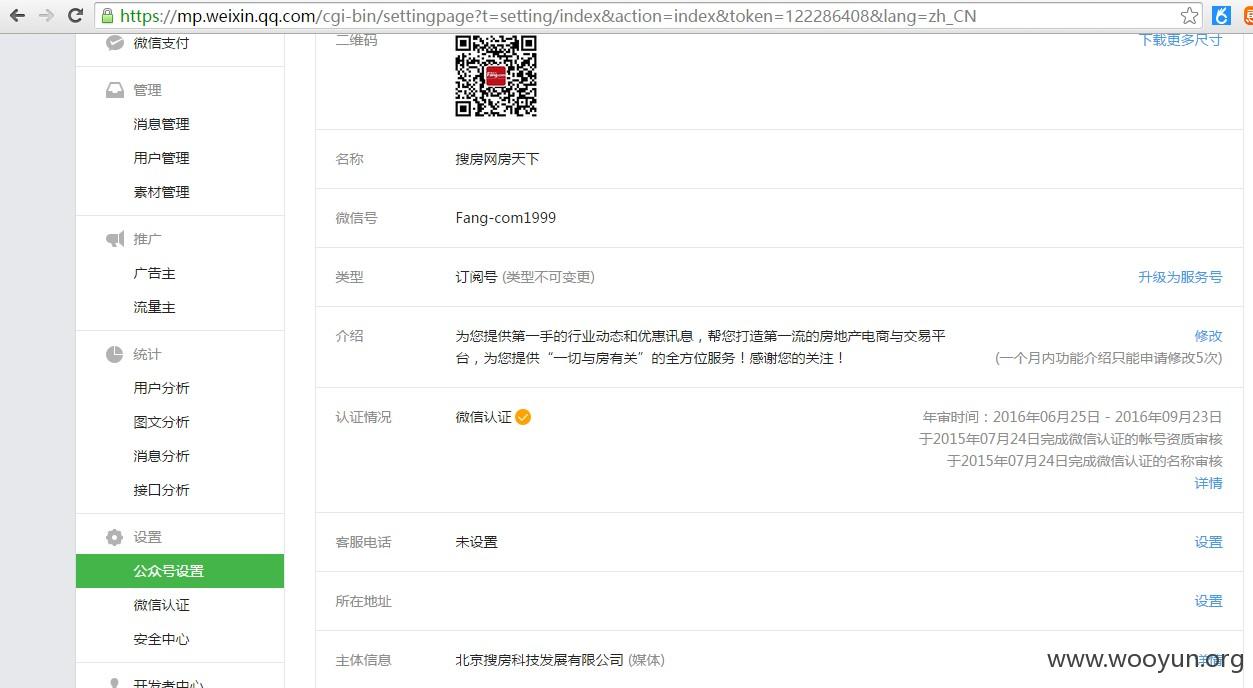The image size is (1253, 688).
Task: Click the 推广 megaphone icon
Action: pyautogui.click(x=115, y=239)
